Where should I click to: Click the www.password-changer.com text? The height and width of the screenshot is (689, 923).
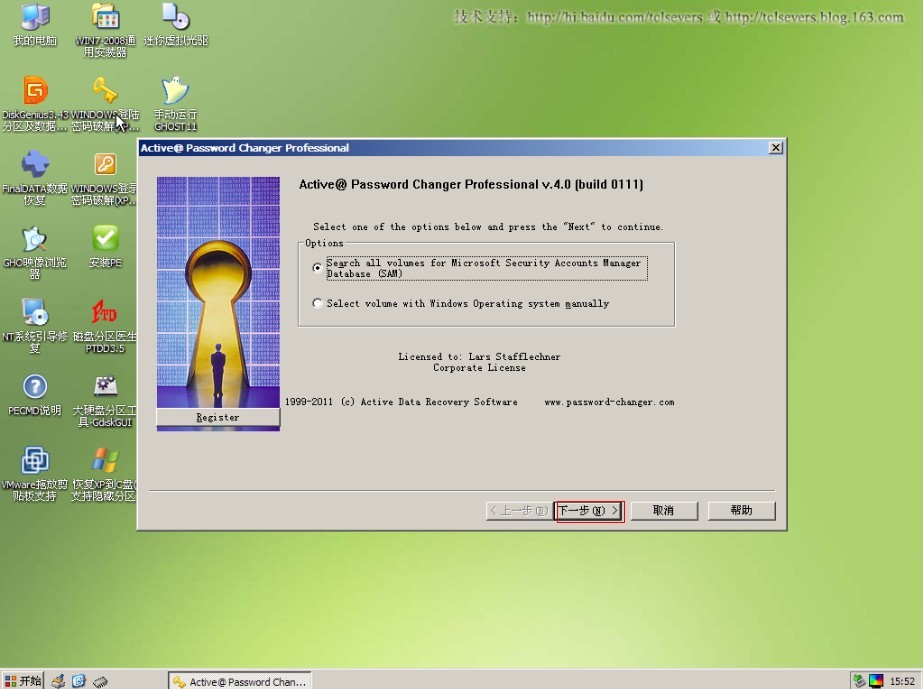[609, 402]
